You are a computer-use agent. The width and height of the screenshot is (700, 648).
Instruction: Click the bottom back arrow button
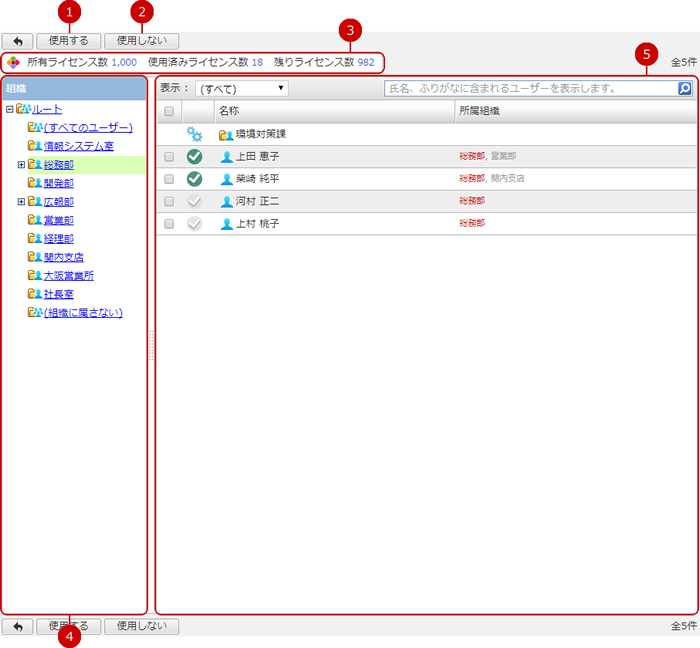tap(18, 626)
